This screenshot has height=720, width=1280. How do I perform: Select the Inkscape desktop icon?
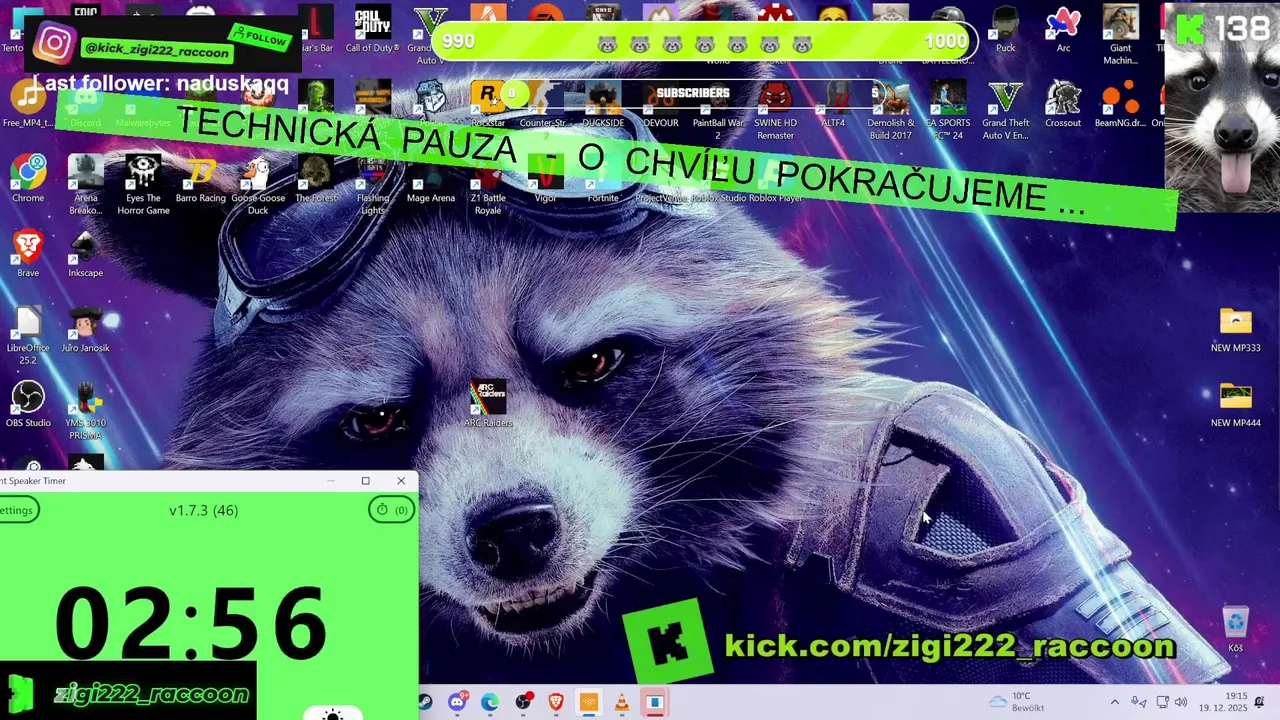86,254
